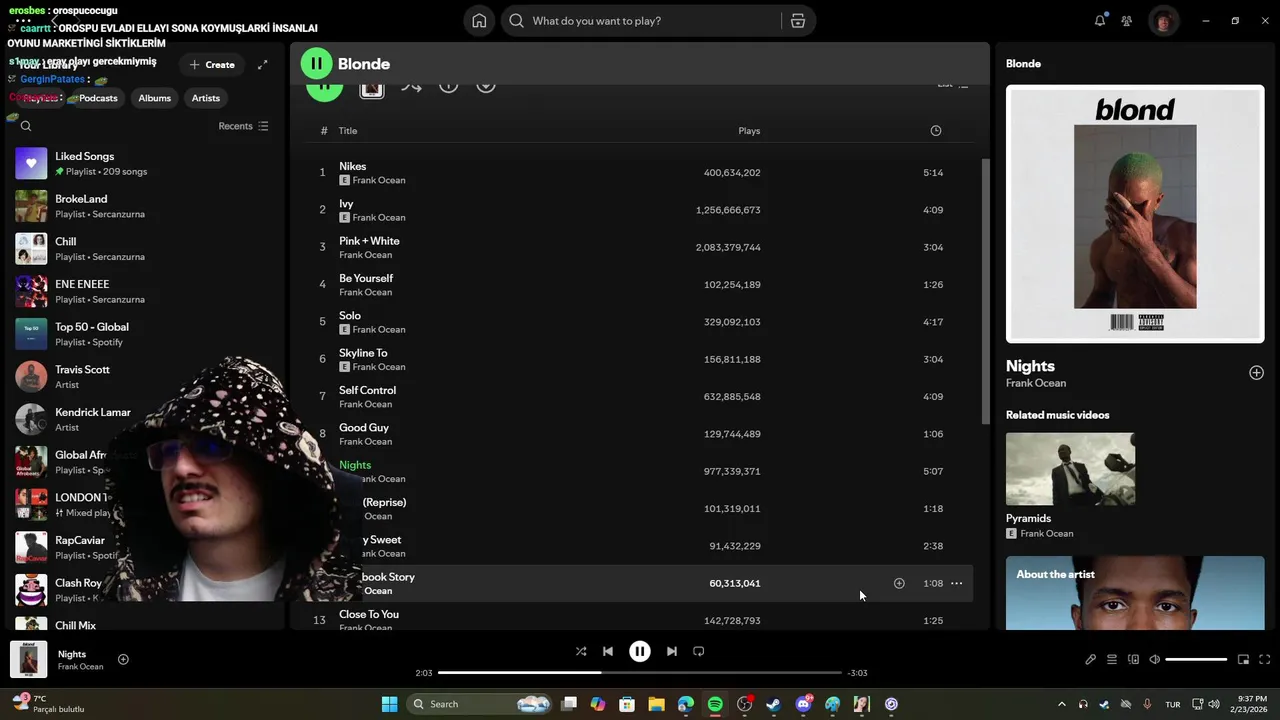
Task: Open the Top 50 - Global playlist
Action: pyautogui.click(x=145, y=334)
